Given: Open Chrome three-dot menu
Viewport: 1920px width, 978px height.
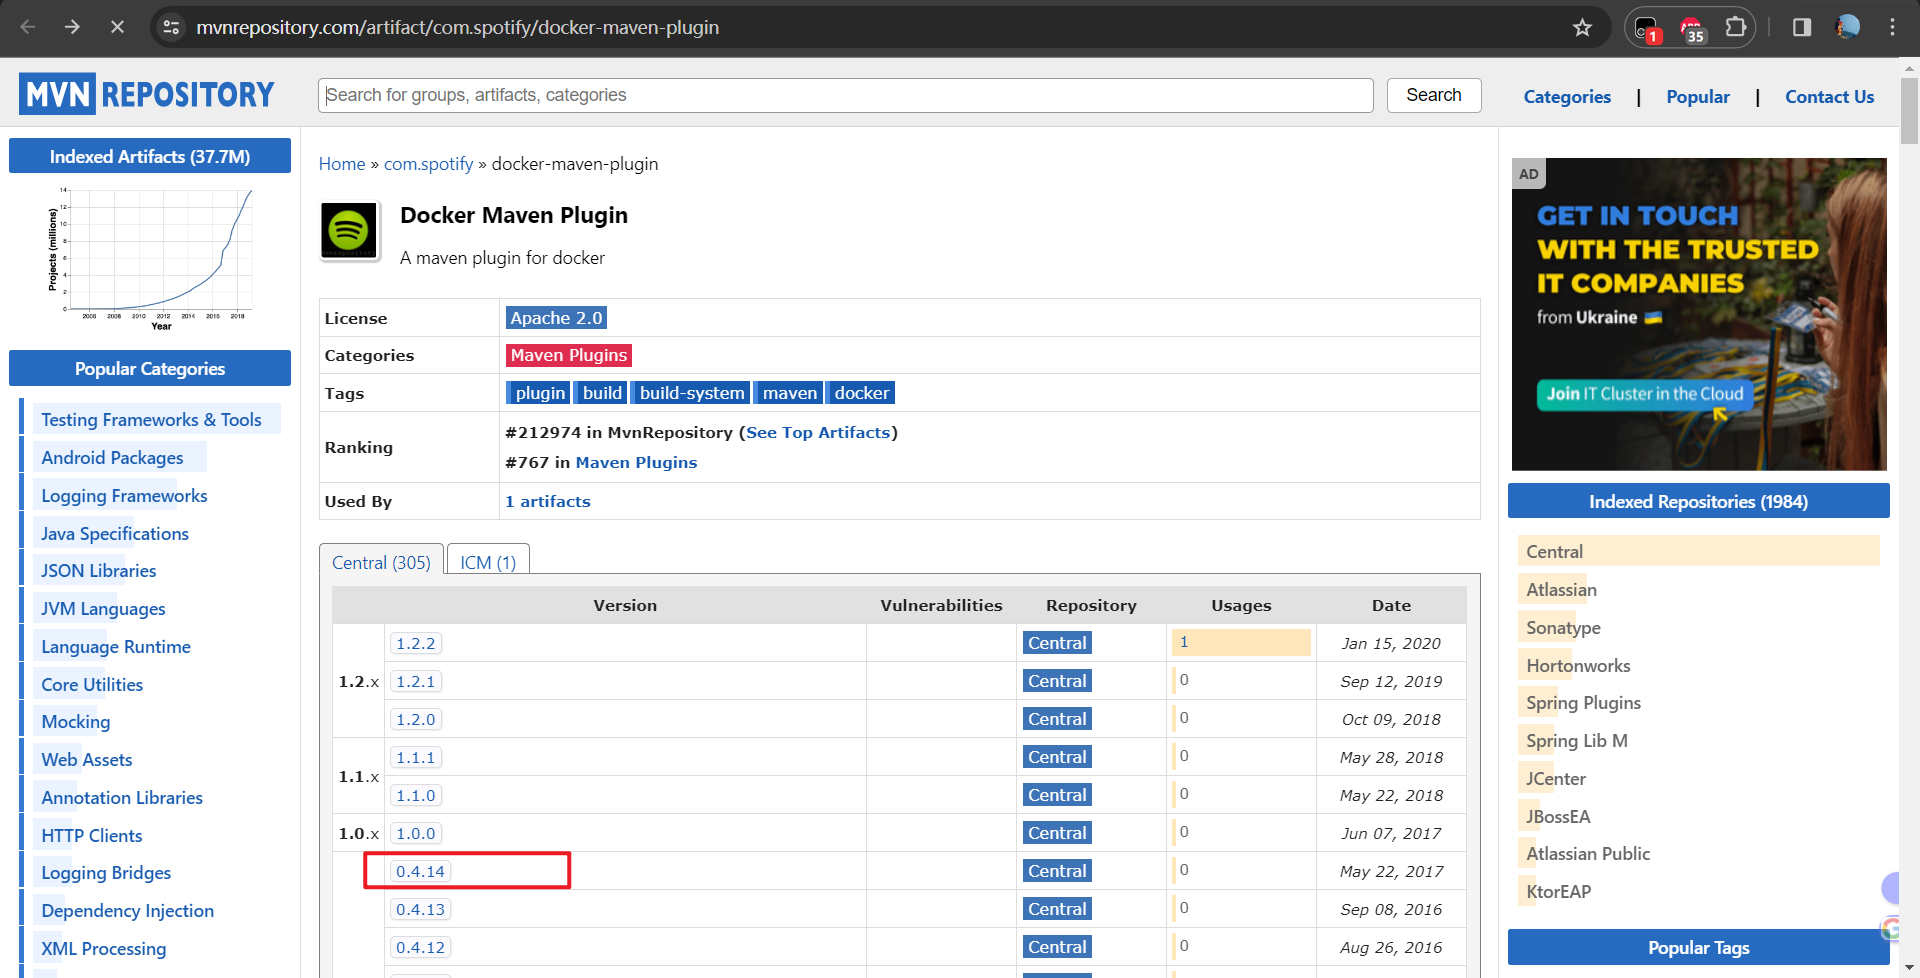Looking at the screenshot, I should (x=1892, y=27).
